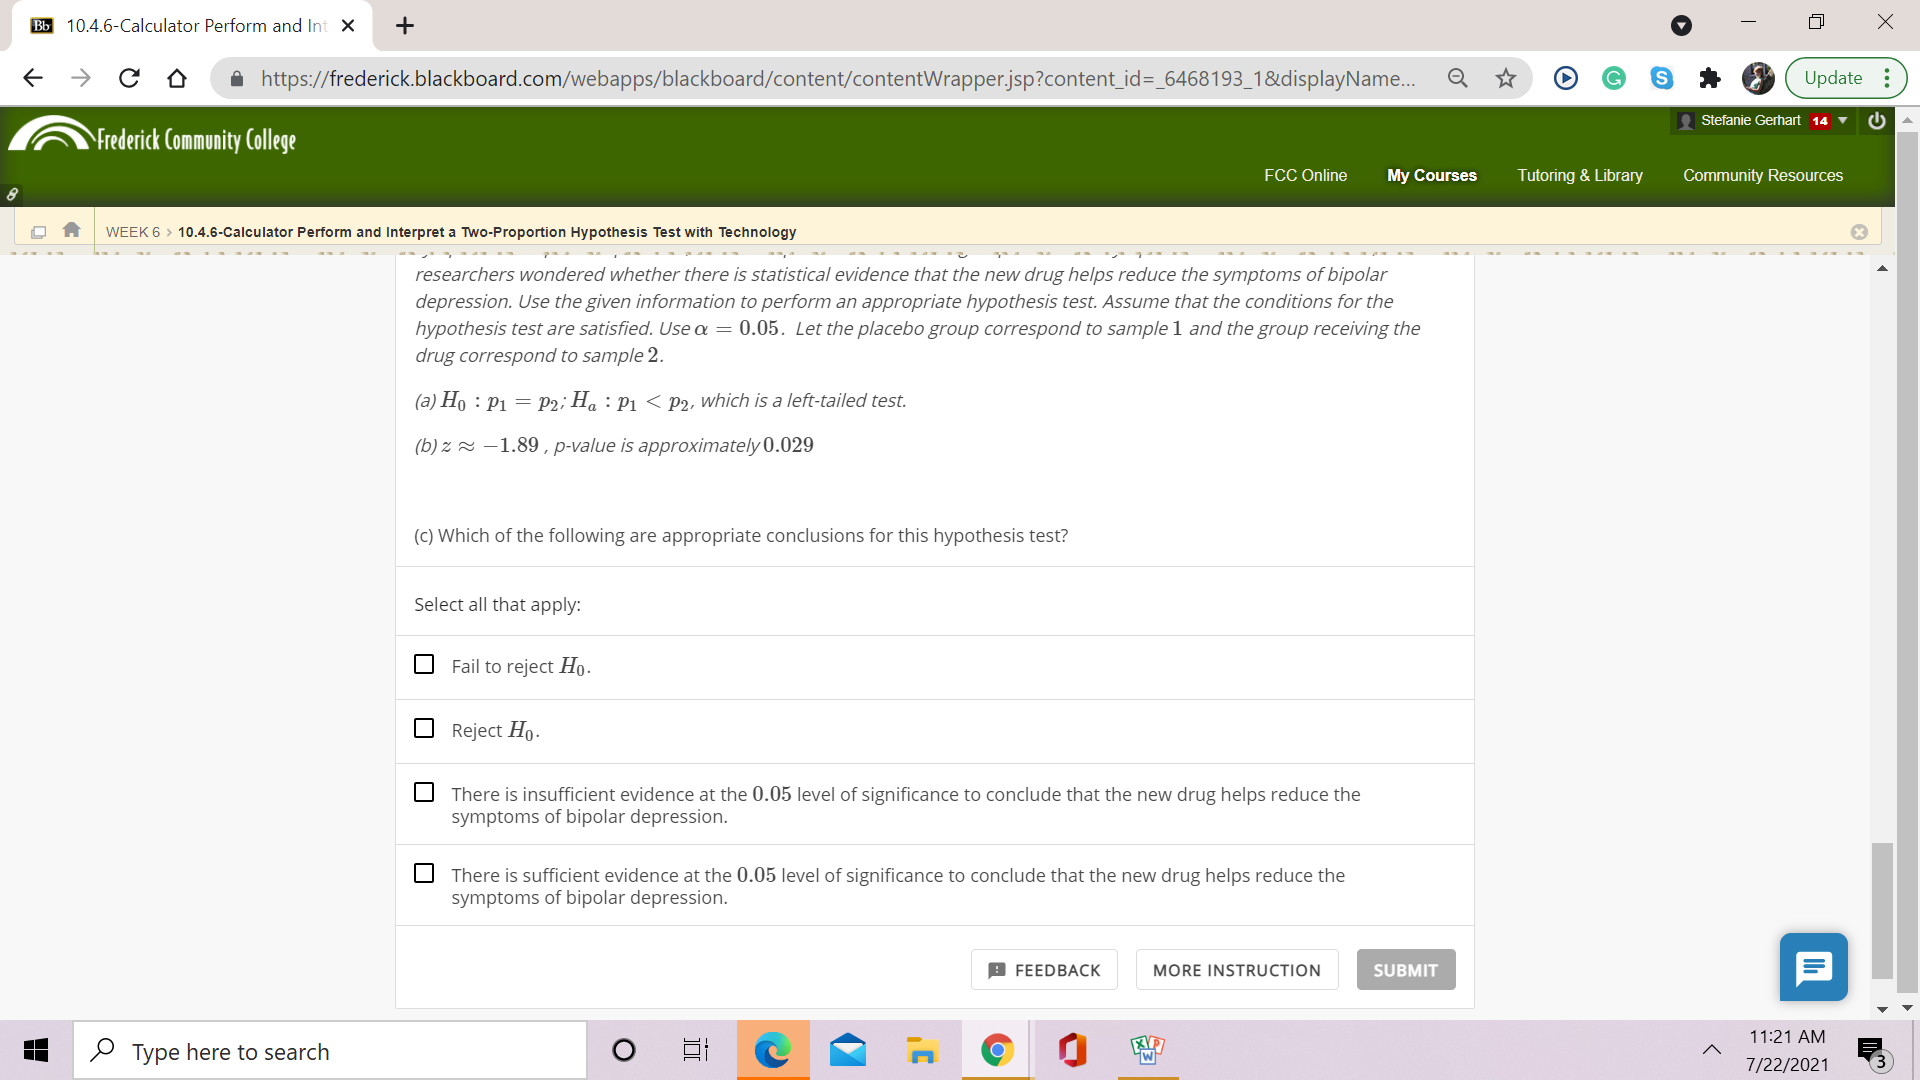Open the My Courses tab
This screenshot has height=1080, width=1920.
(1431, 175)
